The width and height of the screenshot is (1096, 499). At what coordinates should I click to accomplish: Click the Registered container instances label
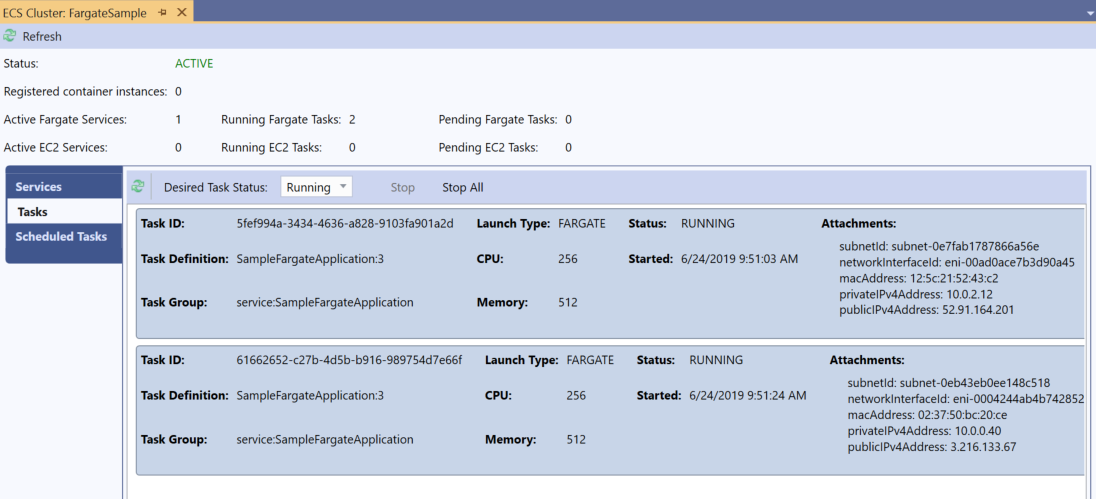[85, 92]
